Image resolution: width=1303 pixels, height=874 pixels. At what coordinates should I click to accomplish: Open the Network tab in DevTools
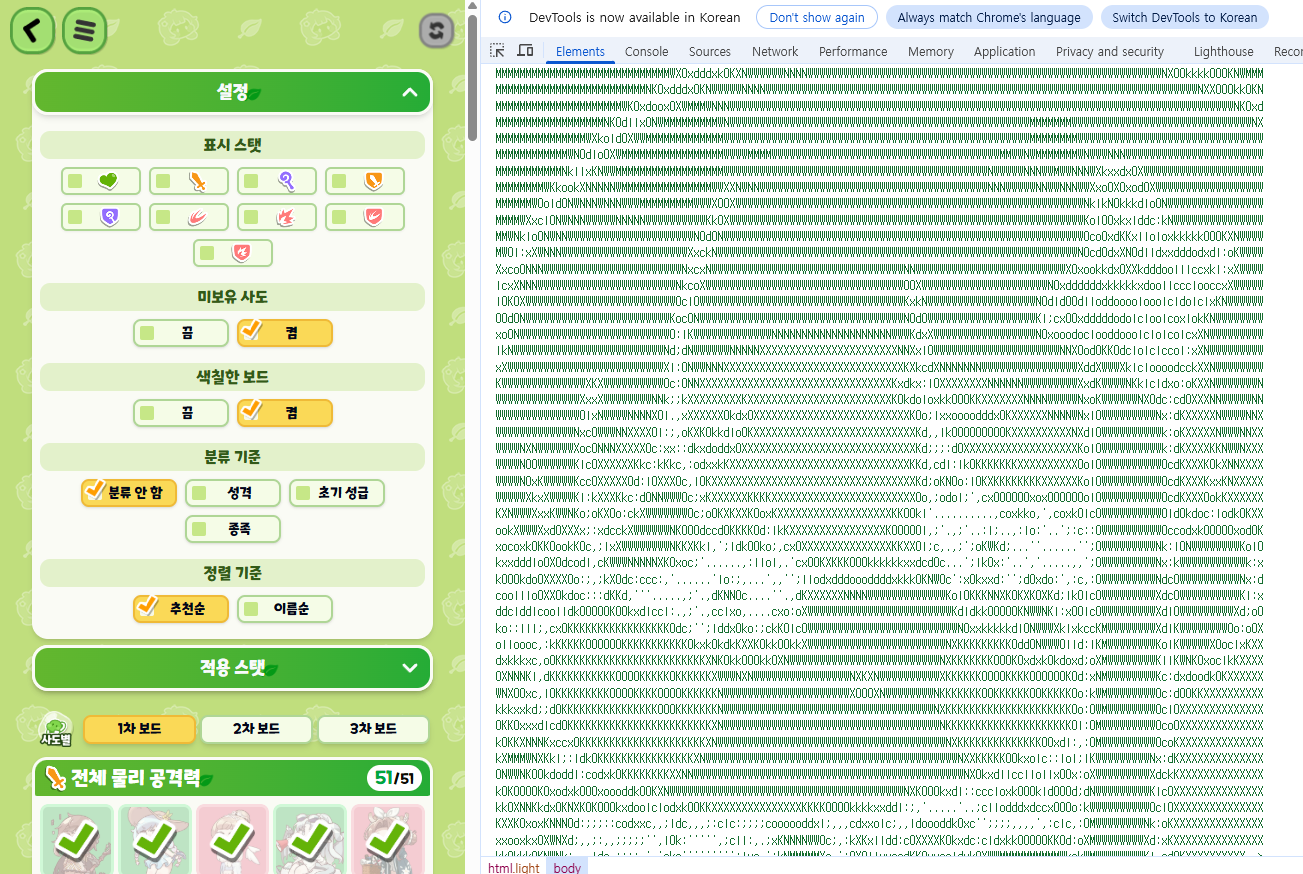point(774,52)
